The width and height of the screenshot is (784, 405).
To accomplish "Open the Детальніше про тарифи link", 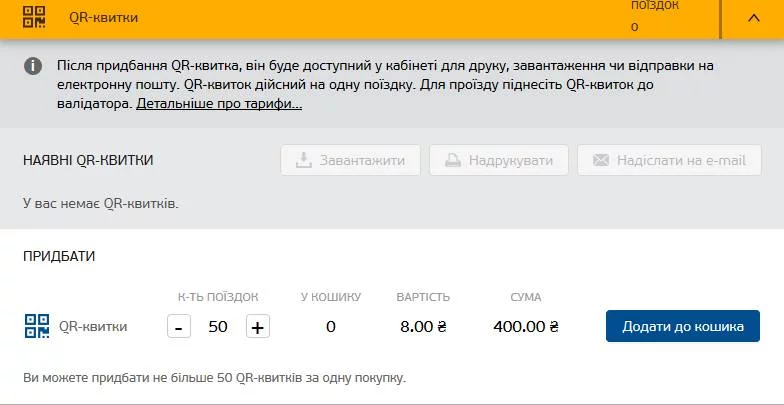I will tap(219, 104).
